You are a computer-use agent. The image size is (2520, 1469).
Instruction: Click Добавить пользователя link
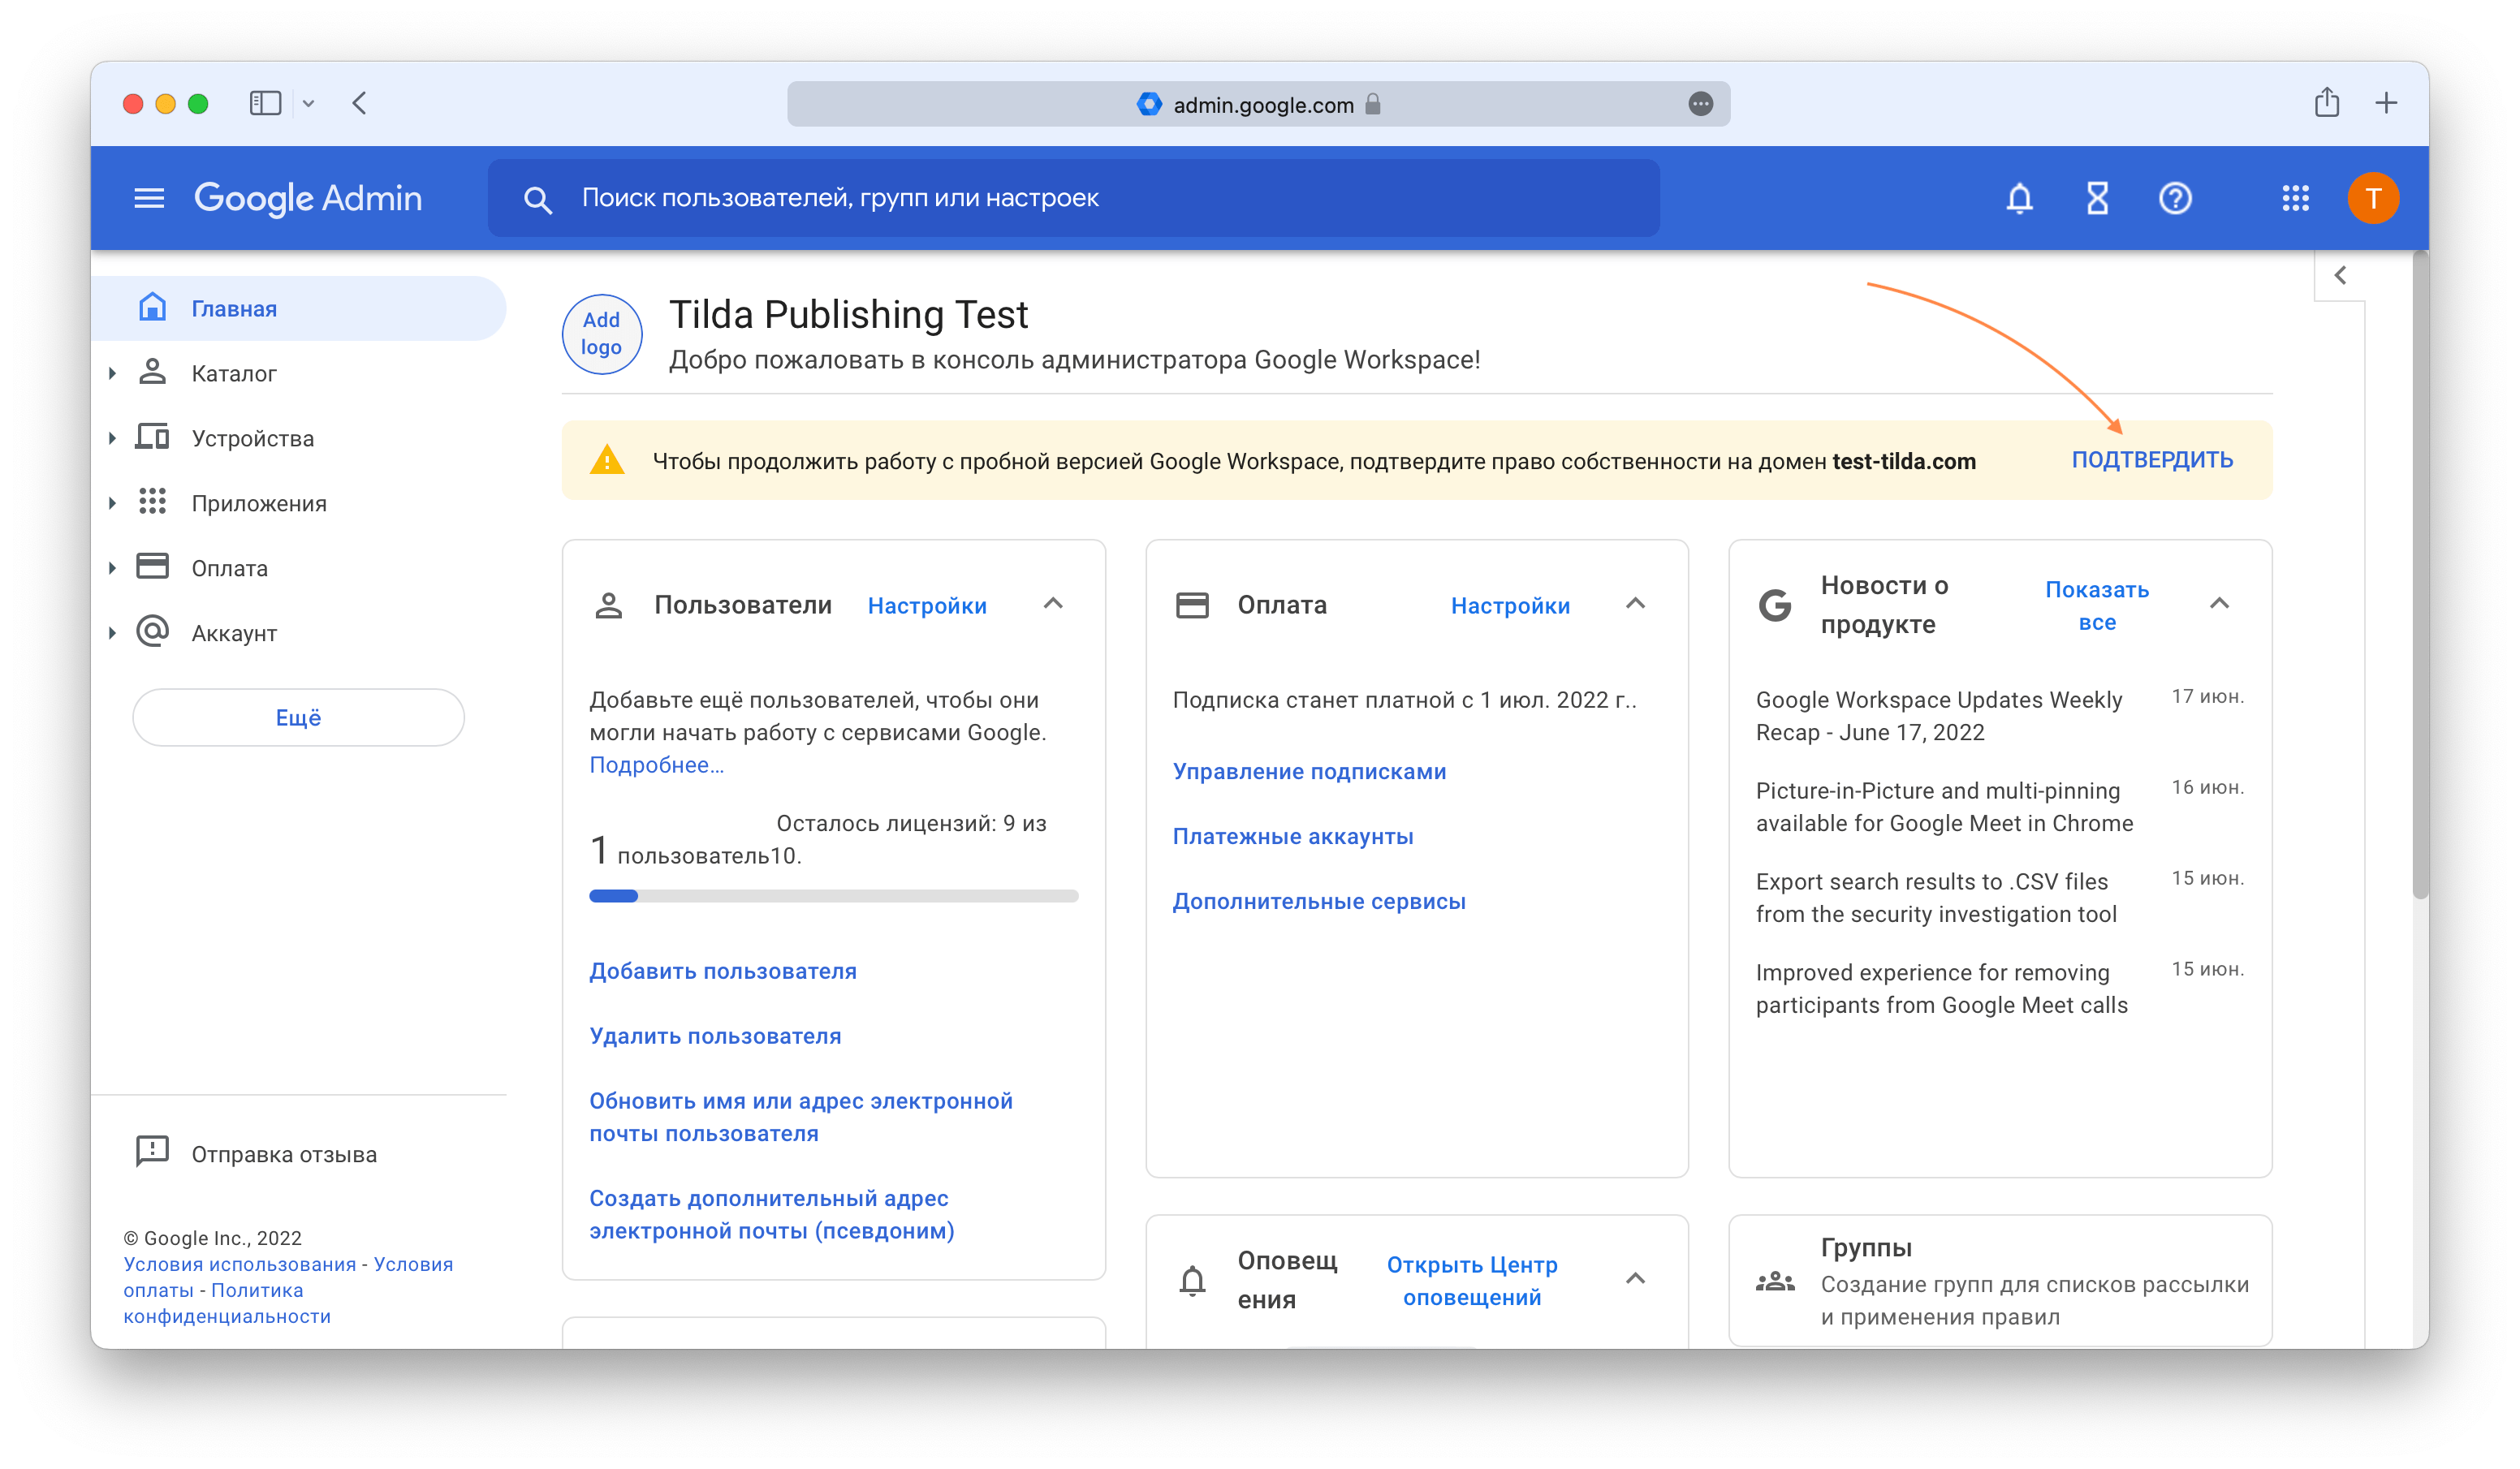tap(722, 971)
